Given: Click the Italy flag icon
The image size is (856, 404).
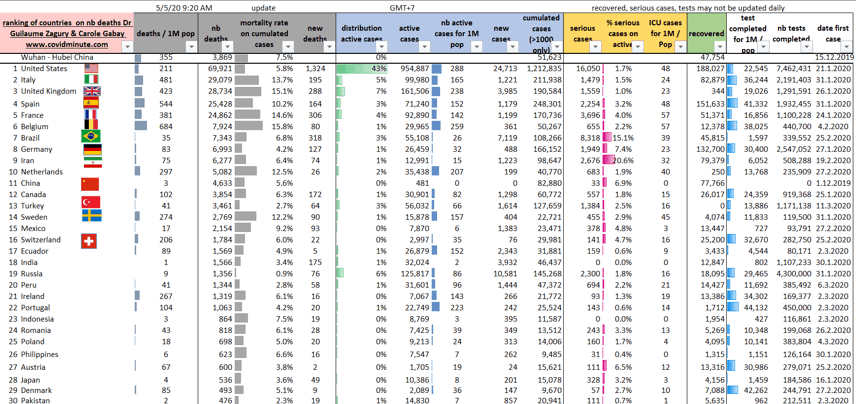Looking at the screenshot, I should 91,80.
